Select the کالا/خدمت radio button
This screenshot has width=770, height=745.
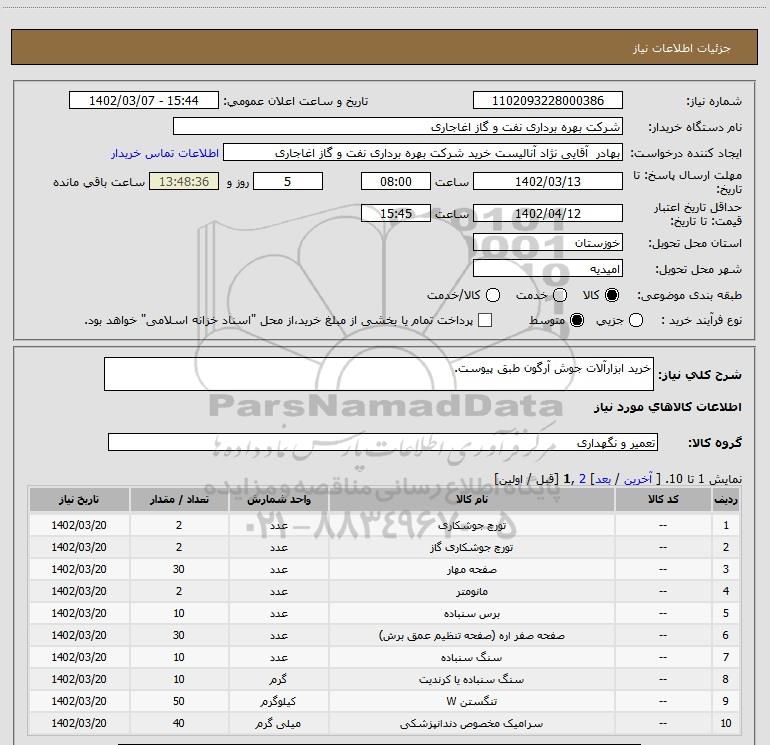[493, 295]
